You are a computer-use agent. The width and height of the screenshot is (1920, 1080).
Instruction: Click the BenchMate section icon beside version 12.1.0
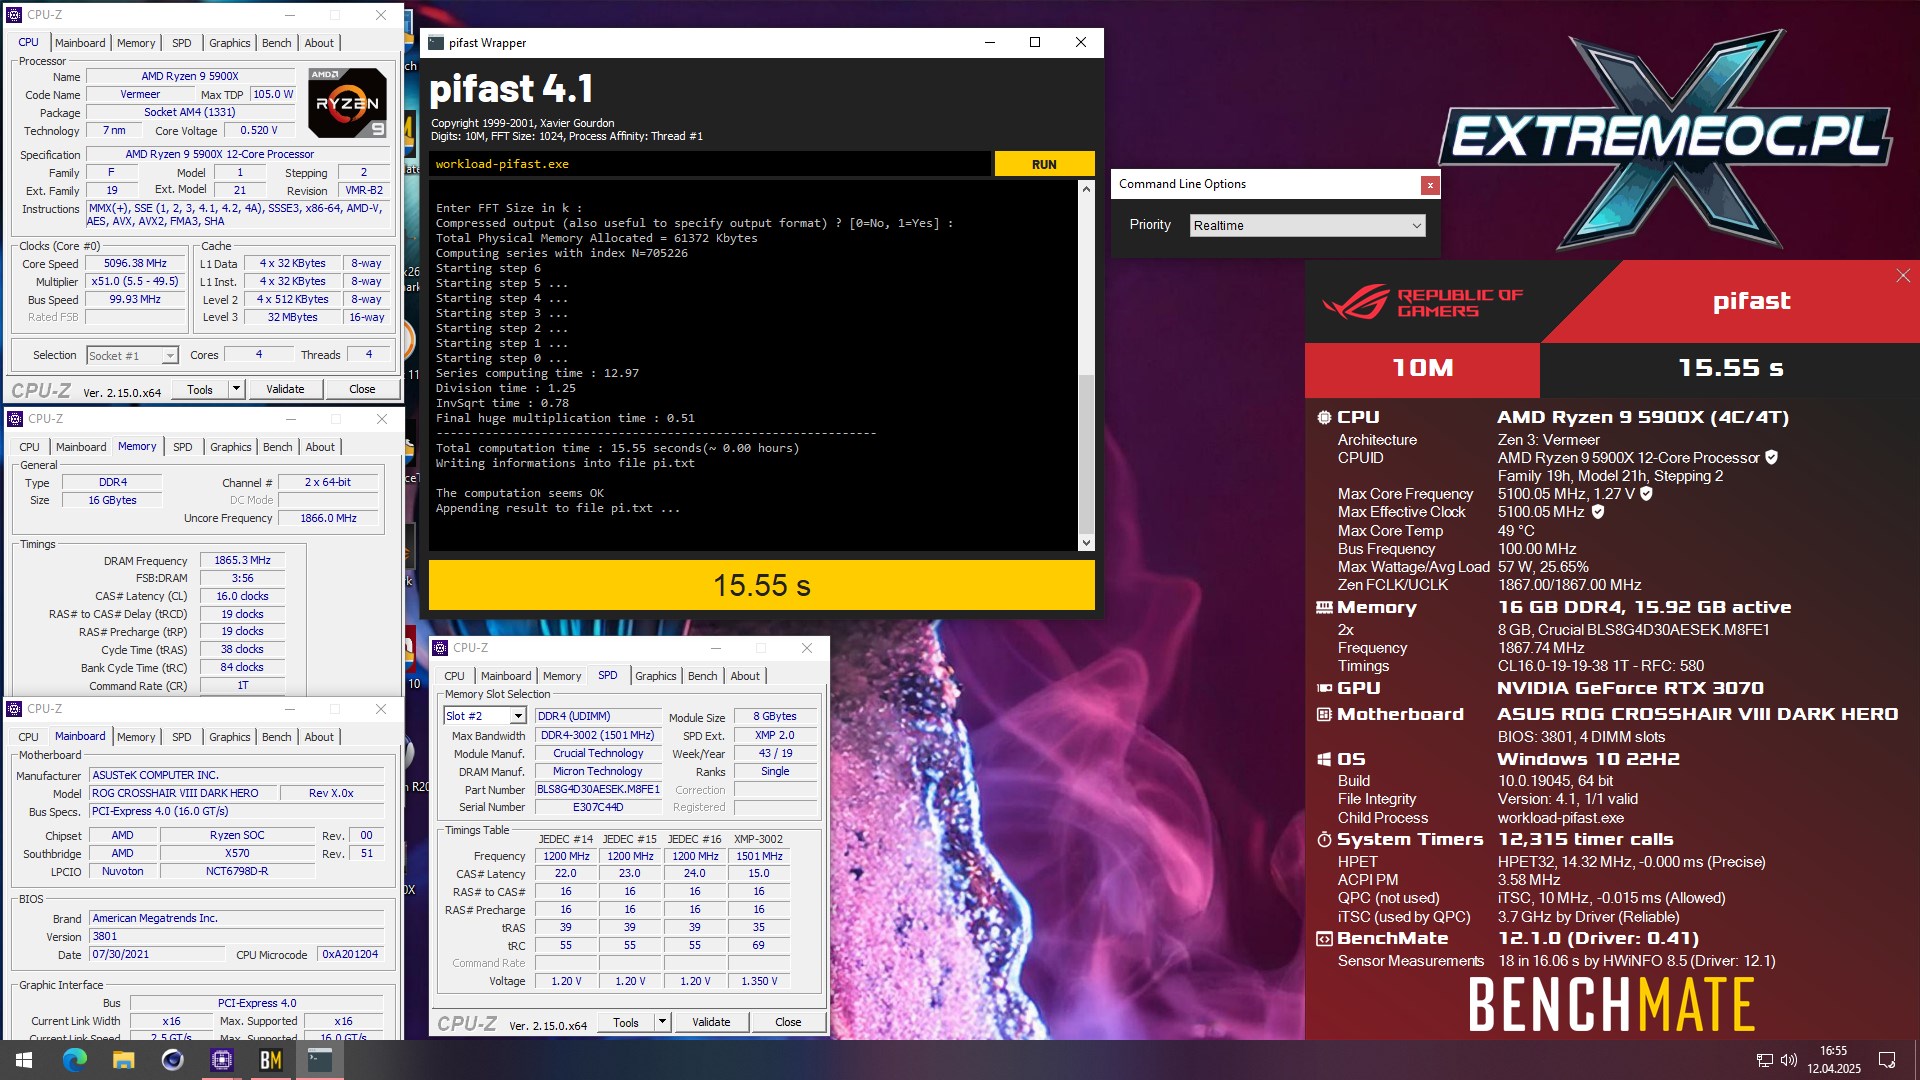point(1324,939)
